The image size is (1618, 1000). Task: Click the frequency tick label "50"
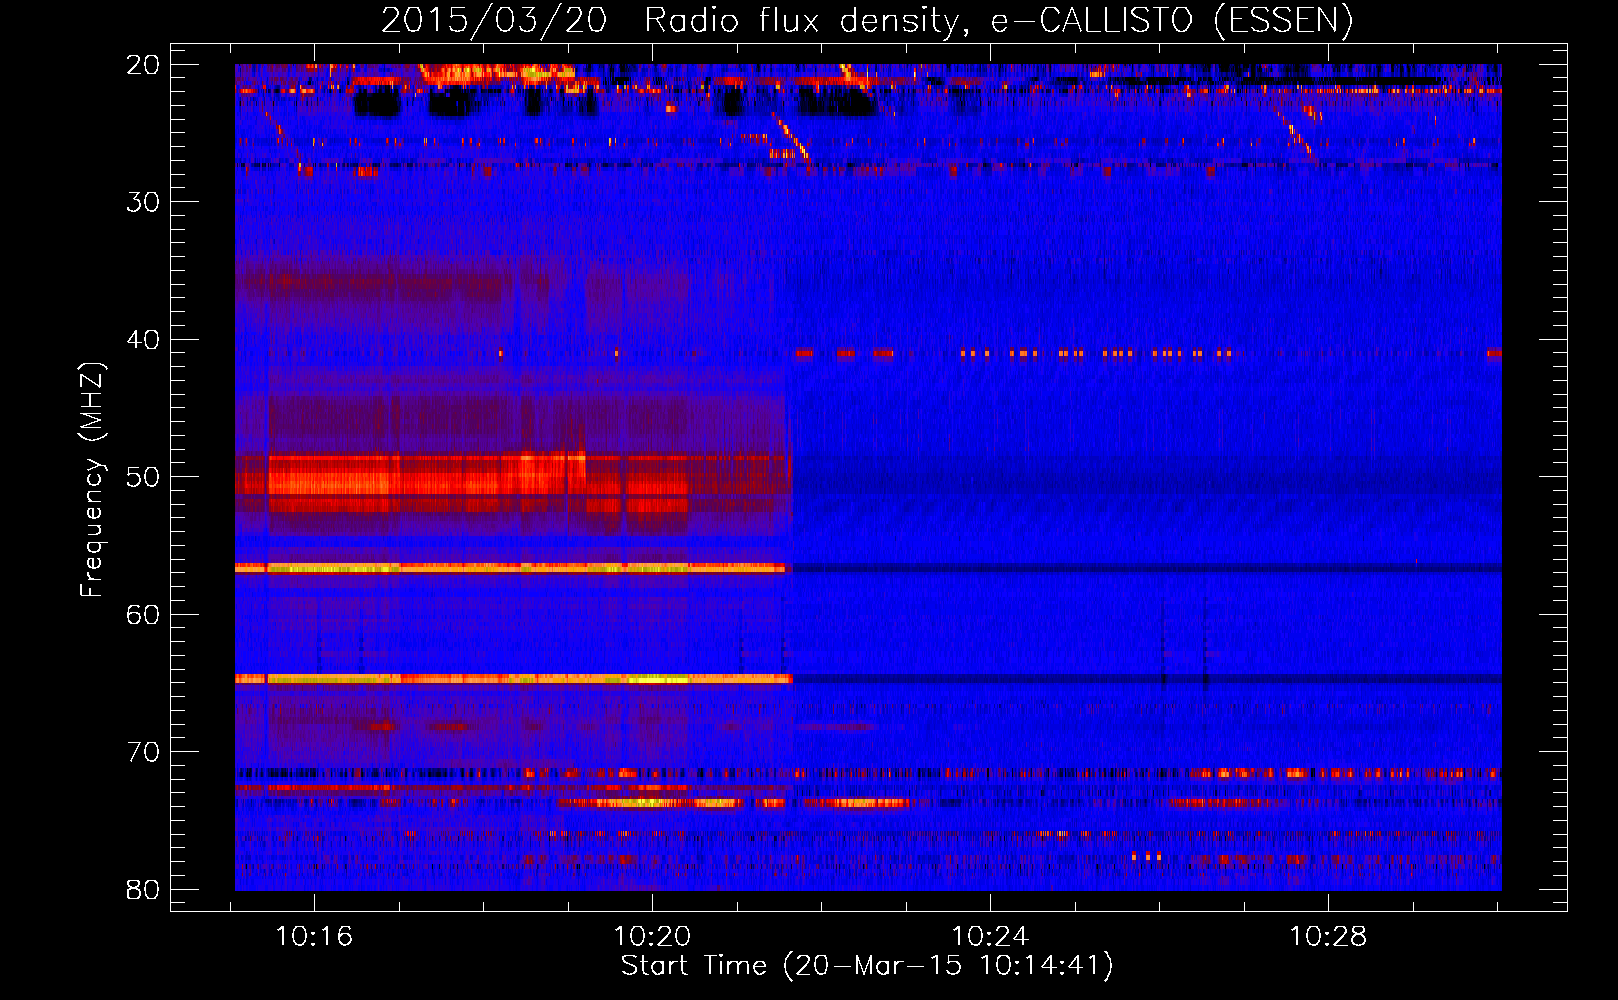[x=143, y=477]
